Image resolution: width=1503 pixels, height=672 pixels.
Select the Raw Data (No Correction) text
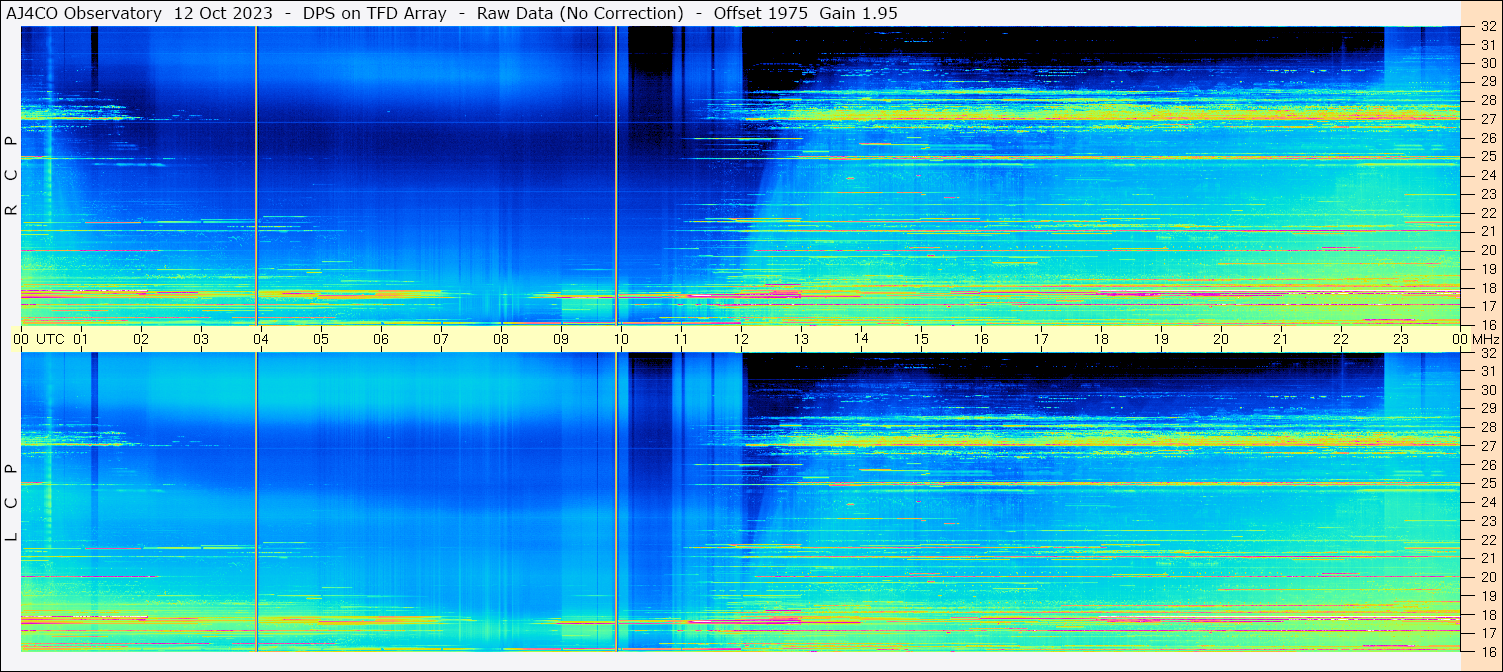(580, 13)
